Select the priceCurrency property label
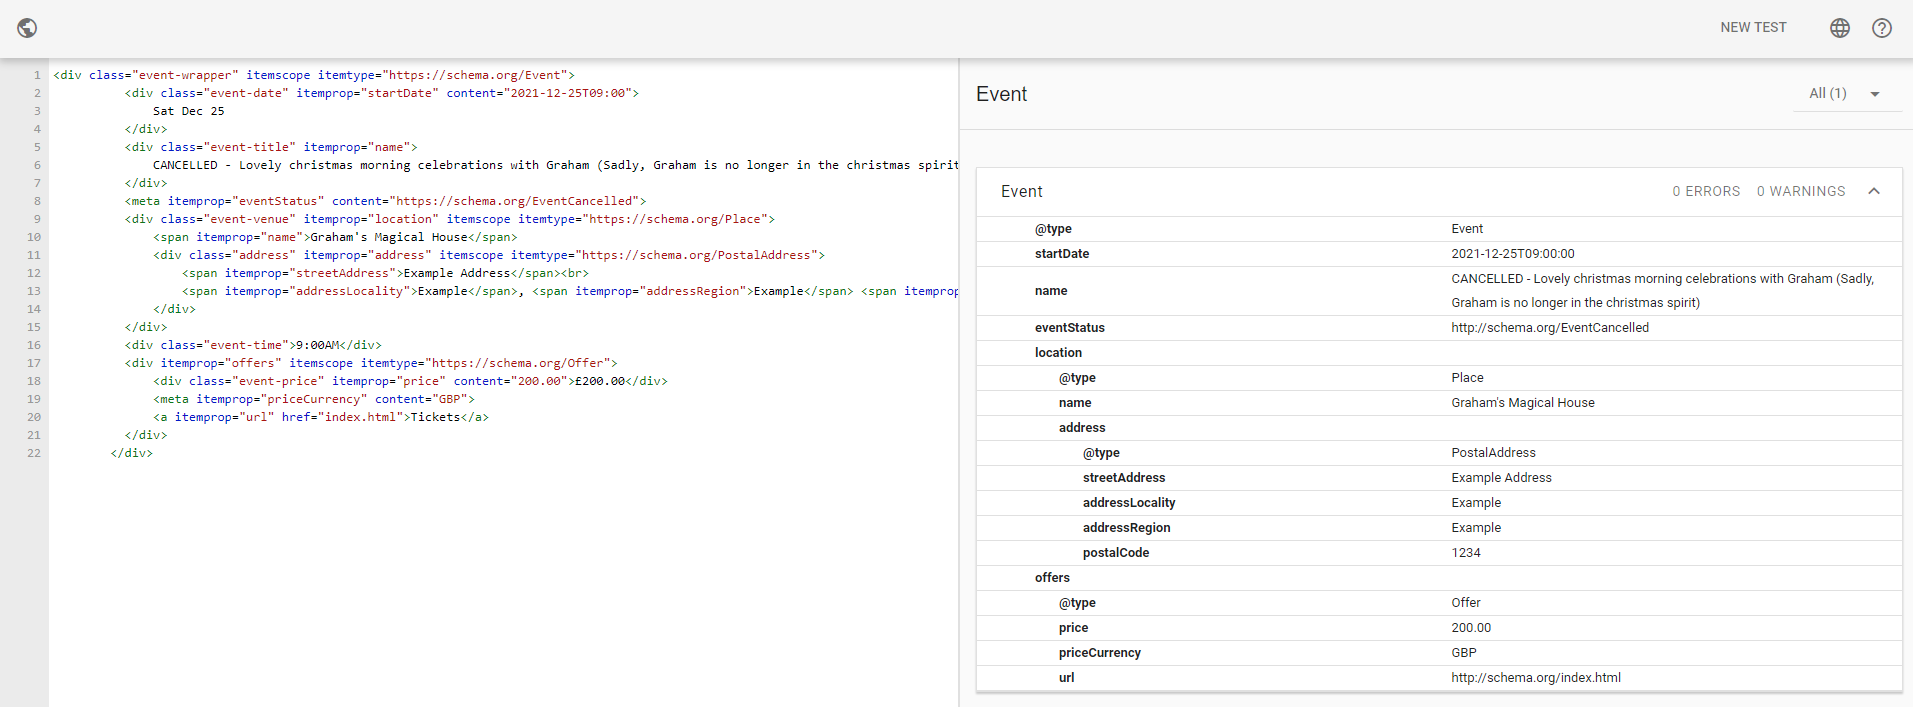This screenshot has height=707, width=1913. (x=1100, y=653)
